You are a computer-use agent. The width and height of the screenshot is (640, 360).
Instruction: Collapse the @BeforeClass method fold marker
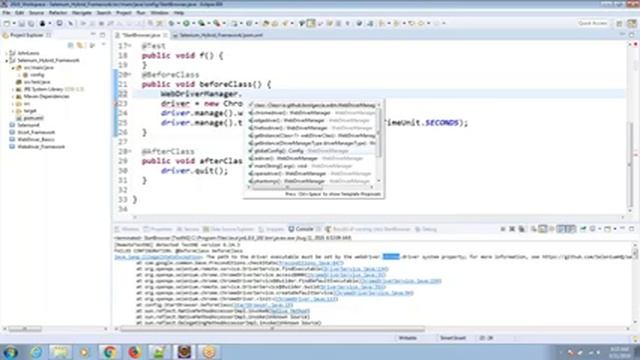tap(130, 75)
